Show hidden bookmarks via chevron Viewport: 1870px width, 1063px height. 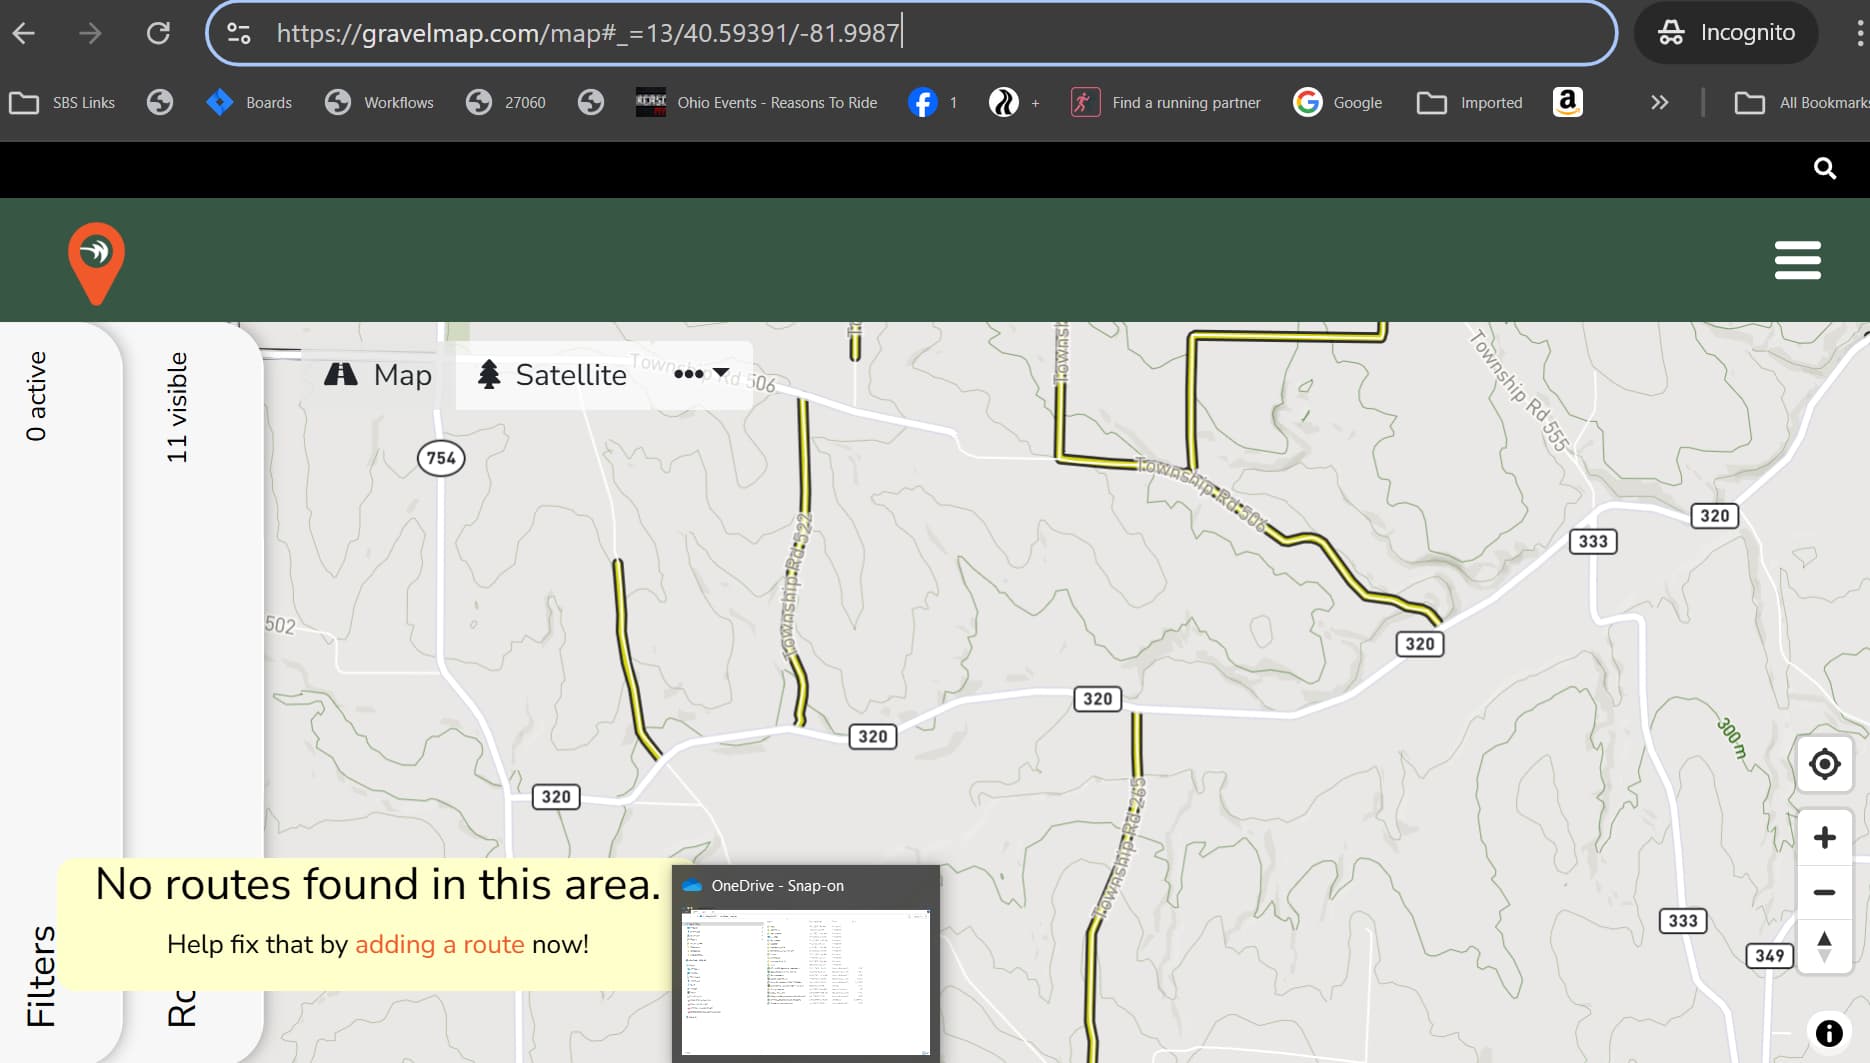coord(1659,102)
